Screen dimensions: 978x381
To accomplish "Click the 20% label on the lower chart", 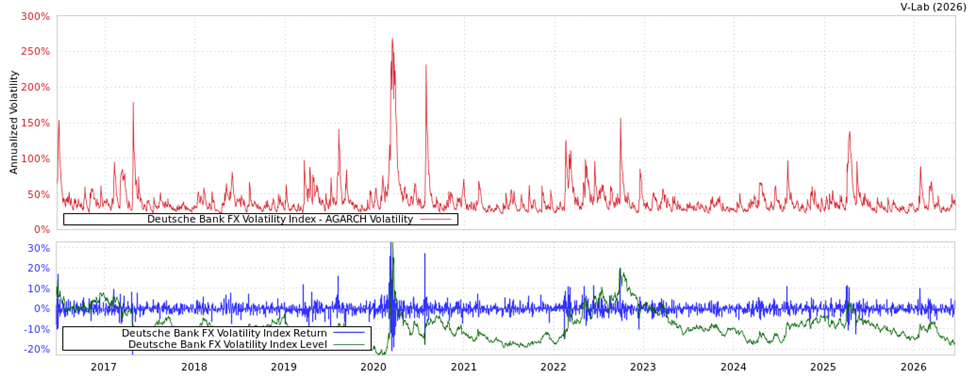I will [x=38, y=268].
